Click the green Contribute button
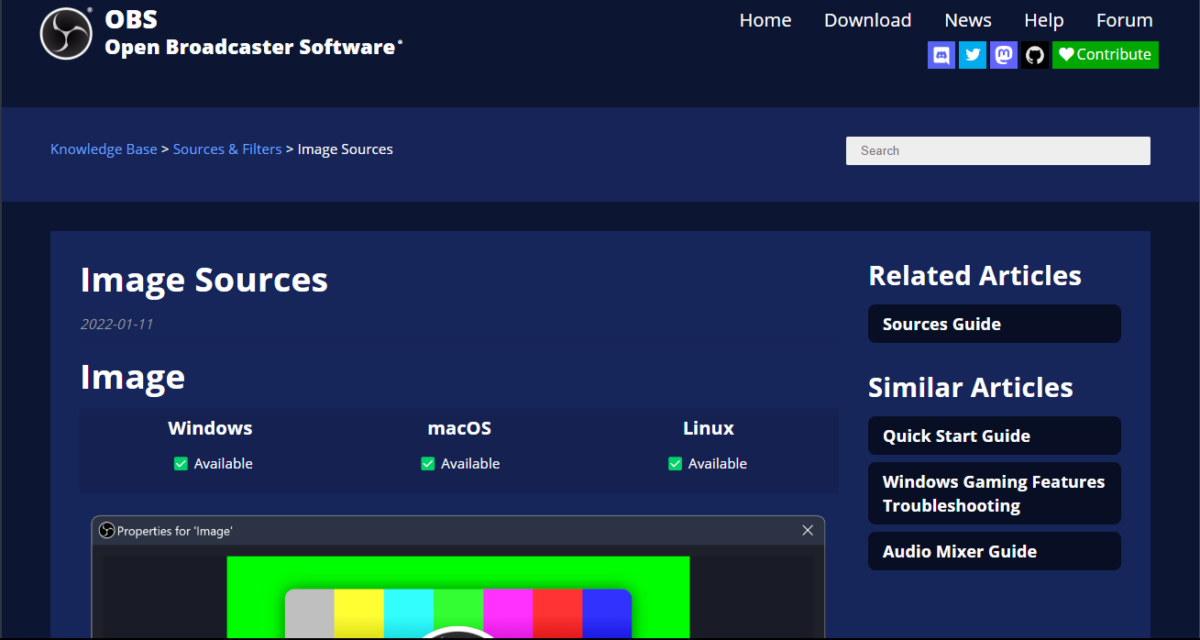1200x640 pixels. [x=1105, y=55]
